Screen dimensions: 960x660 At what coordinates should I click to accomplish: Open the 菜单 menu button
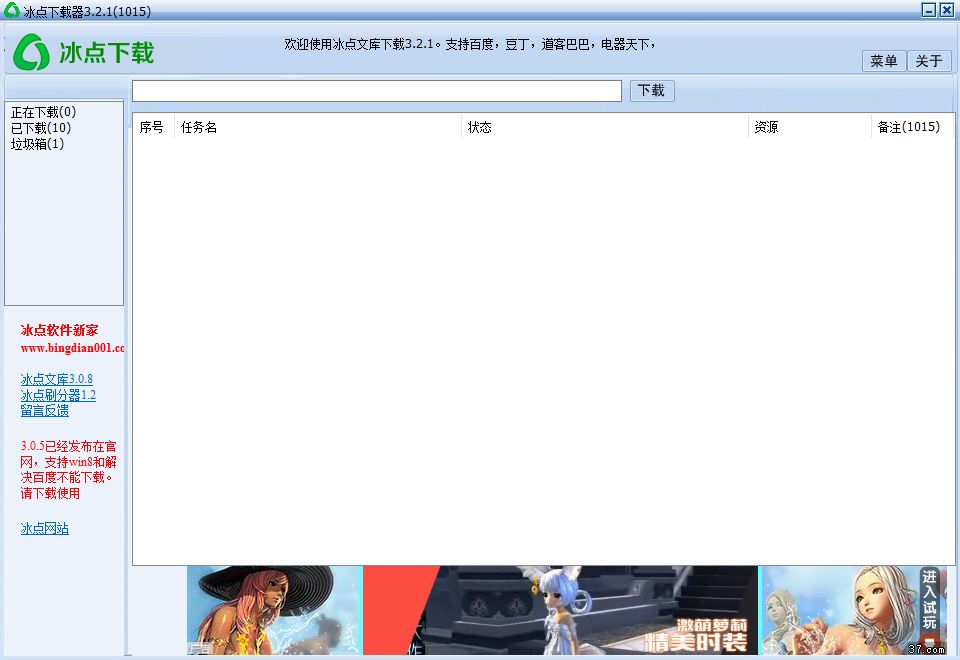click(883, 61)
